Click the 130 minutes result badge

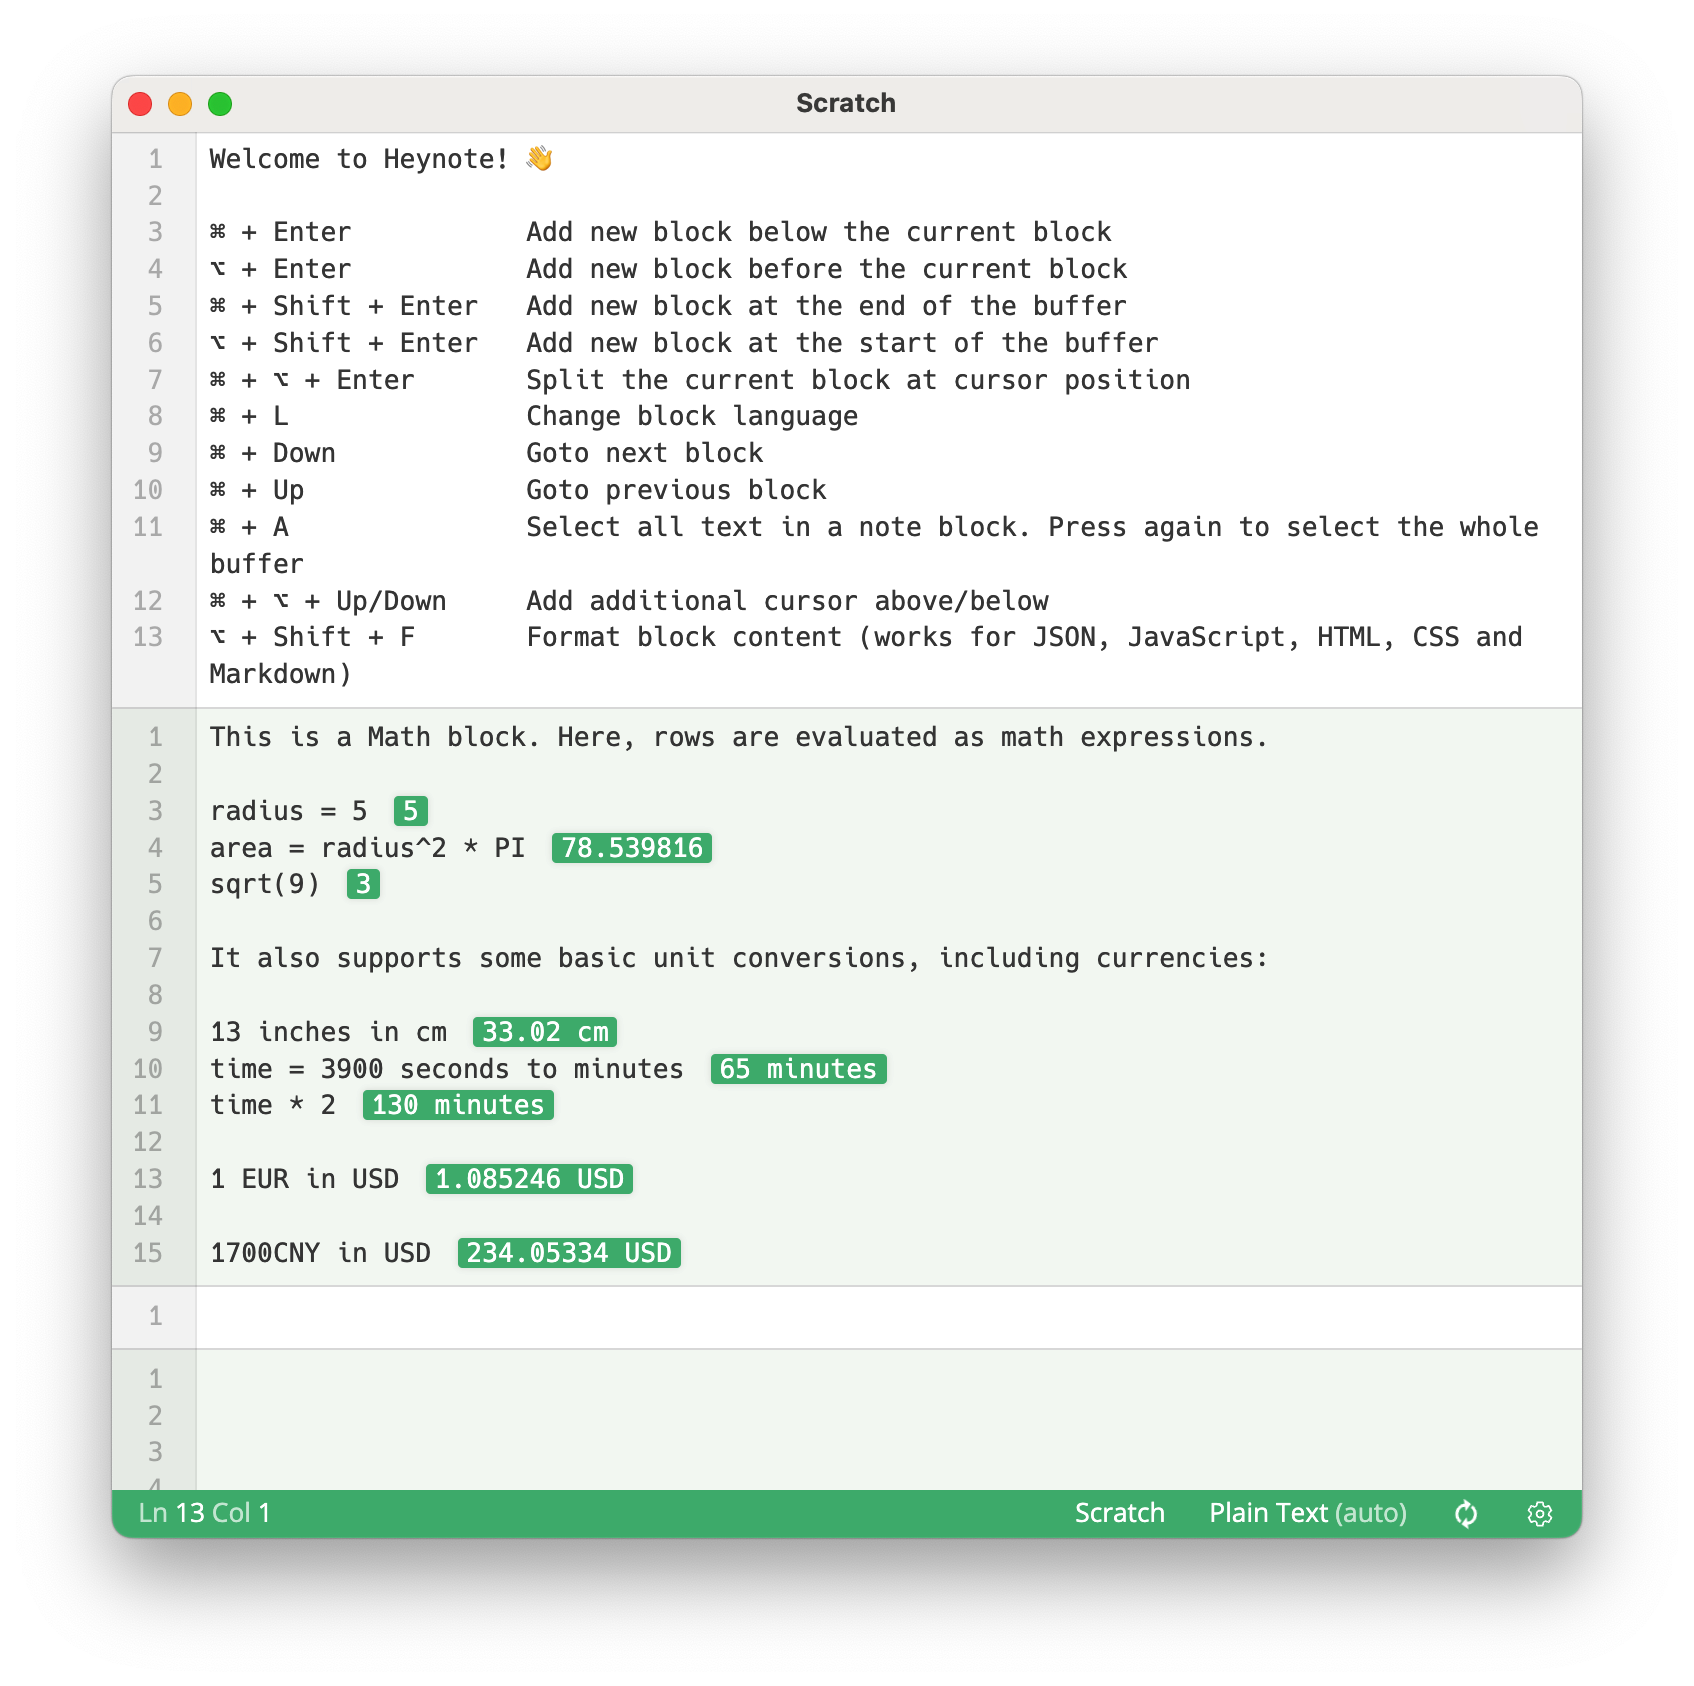458,1105
